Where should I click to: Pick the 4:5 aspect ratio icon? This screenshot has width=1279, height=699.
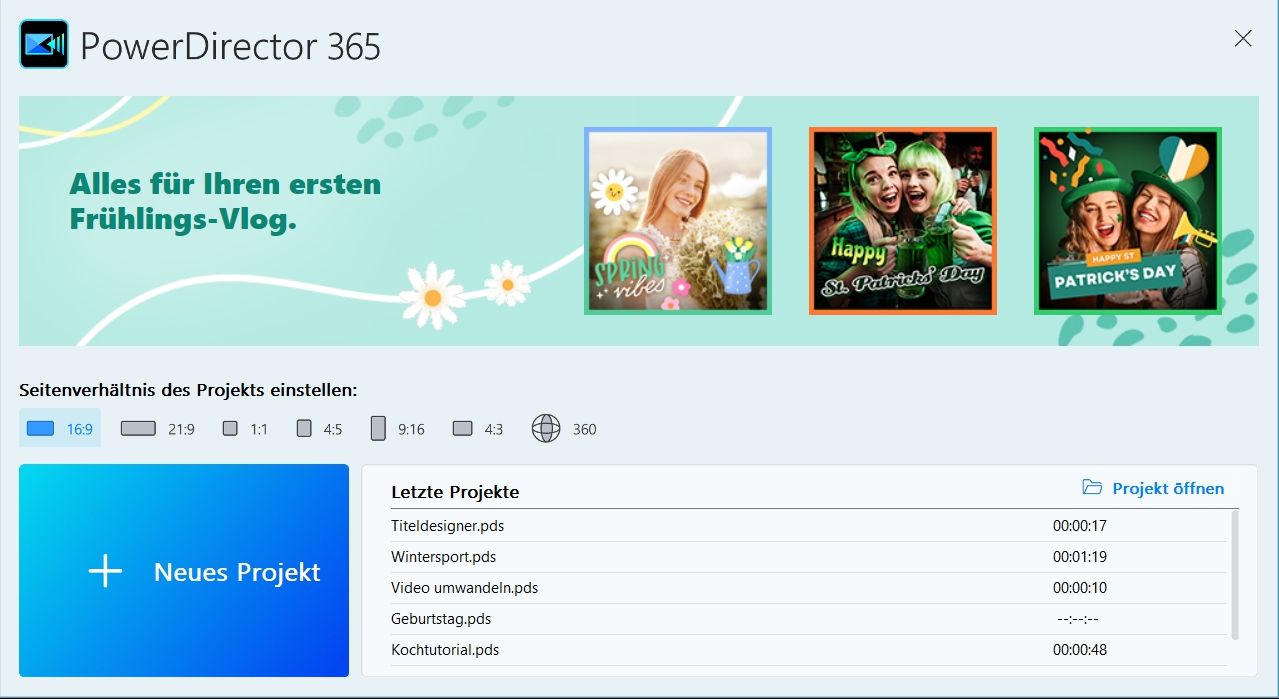[305, 429]
